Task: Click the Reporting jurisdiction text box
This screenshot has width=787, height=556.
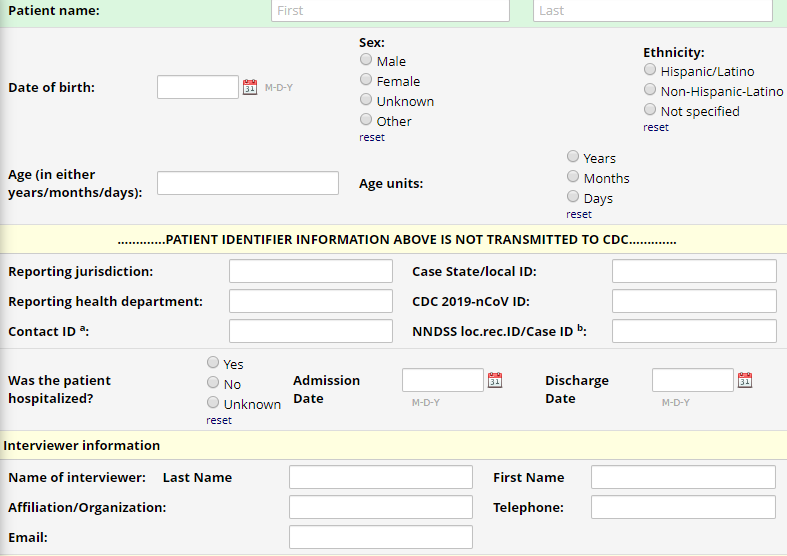Action: [x=311, y=271]
